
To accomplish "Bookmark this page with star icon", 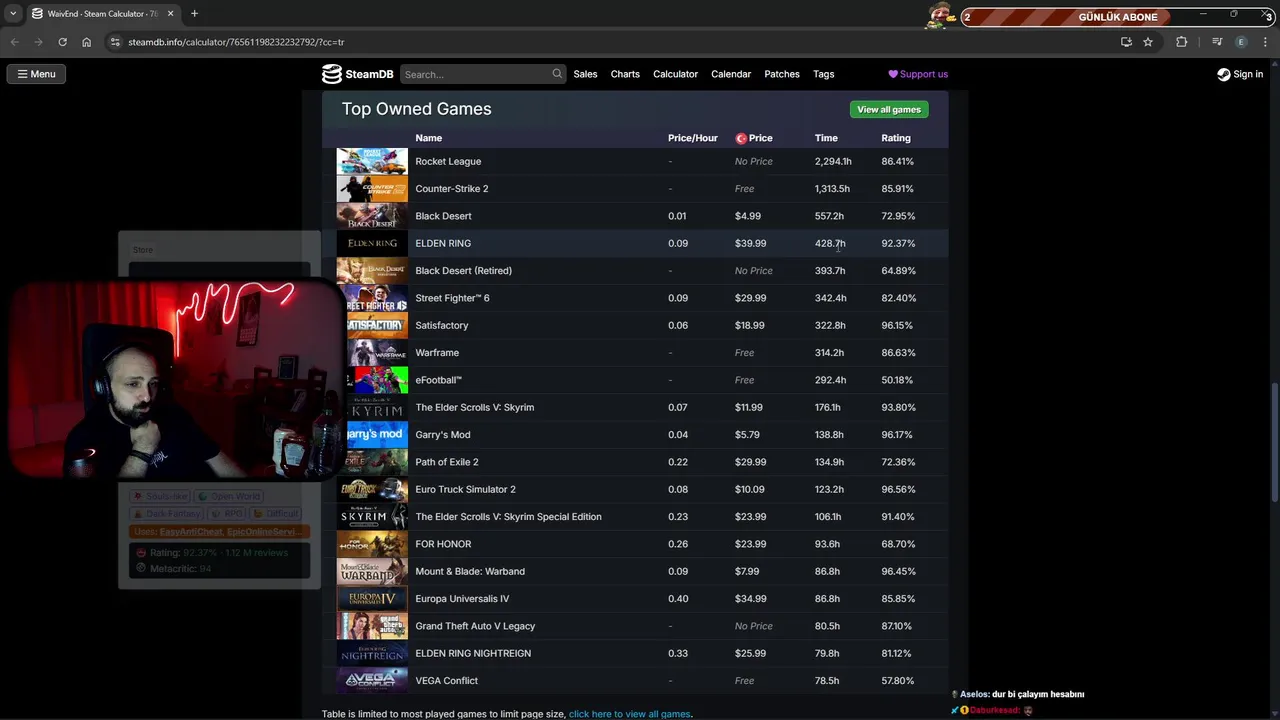I will click(x=1148, y=42).
